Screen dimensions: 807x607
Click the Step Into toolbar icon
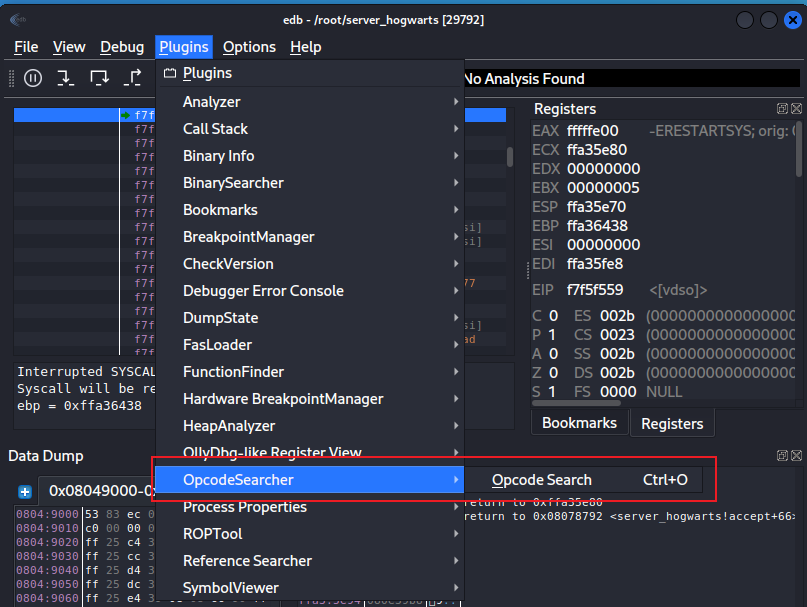pos(65,78)
